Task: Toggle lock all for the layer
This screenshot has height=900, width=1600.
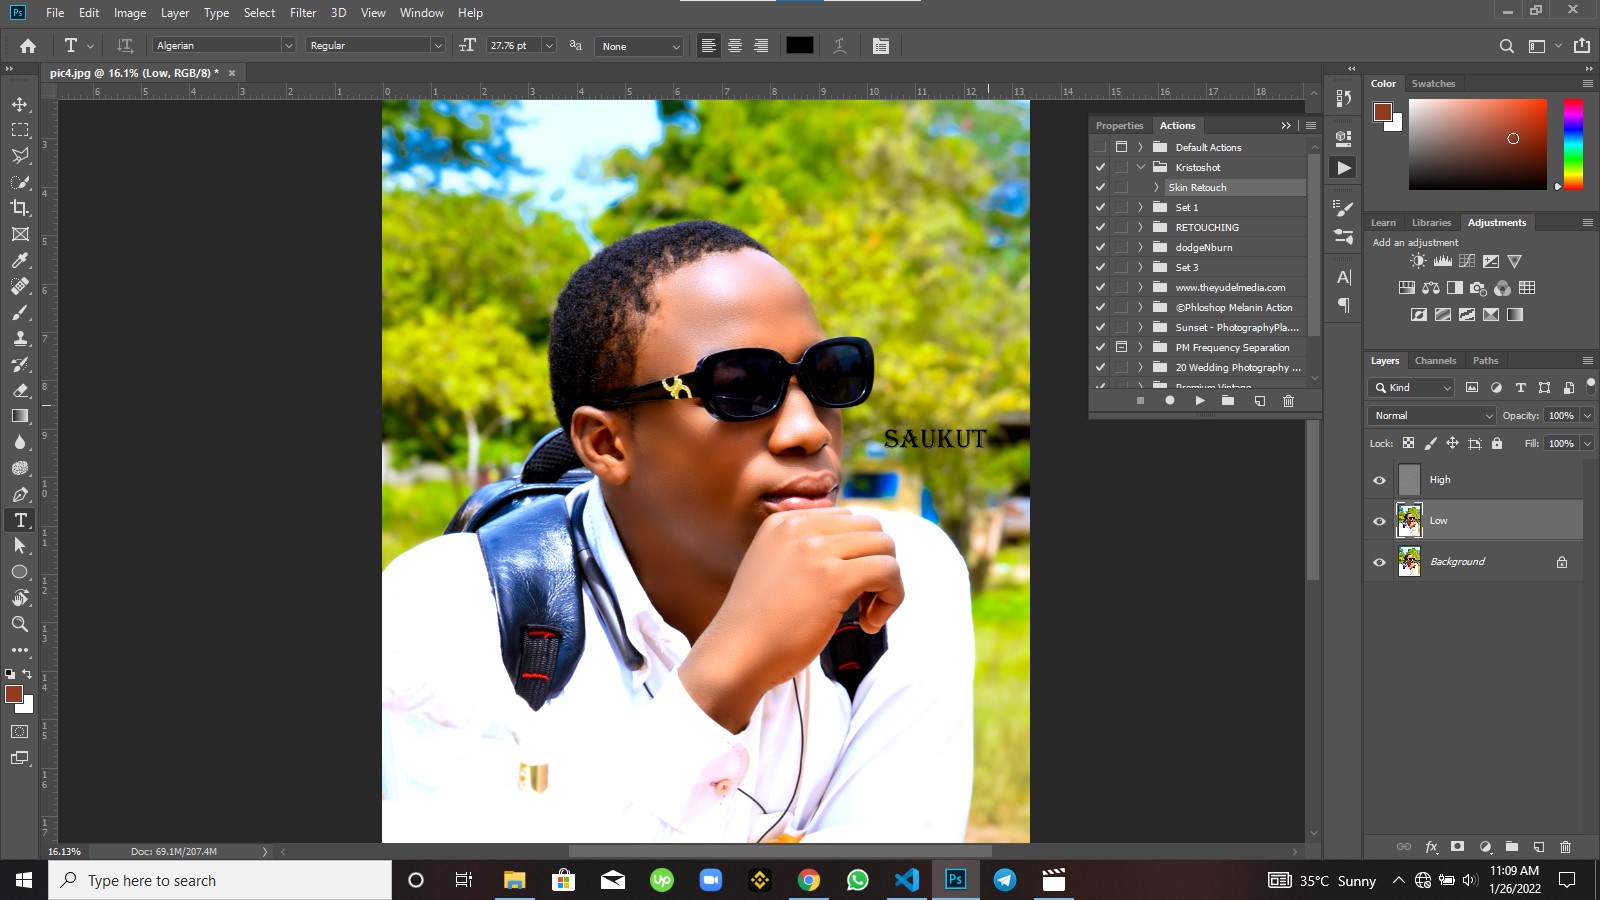Action: click(x=1497, y=443)
